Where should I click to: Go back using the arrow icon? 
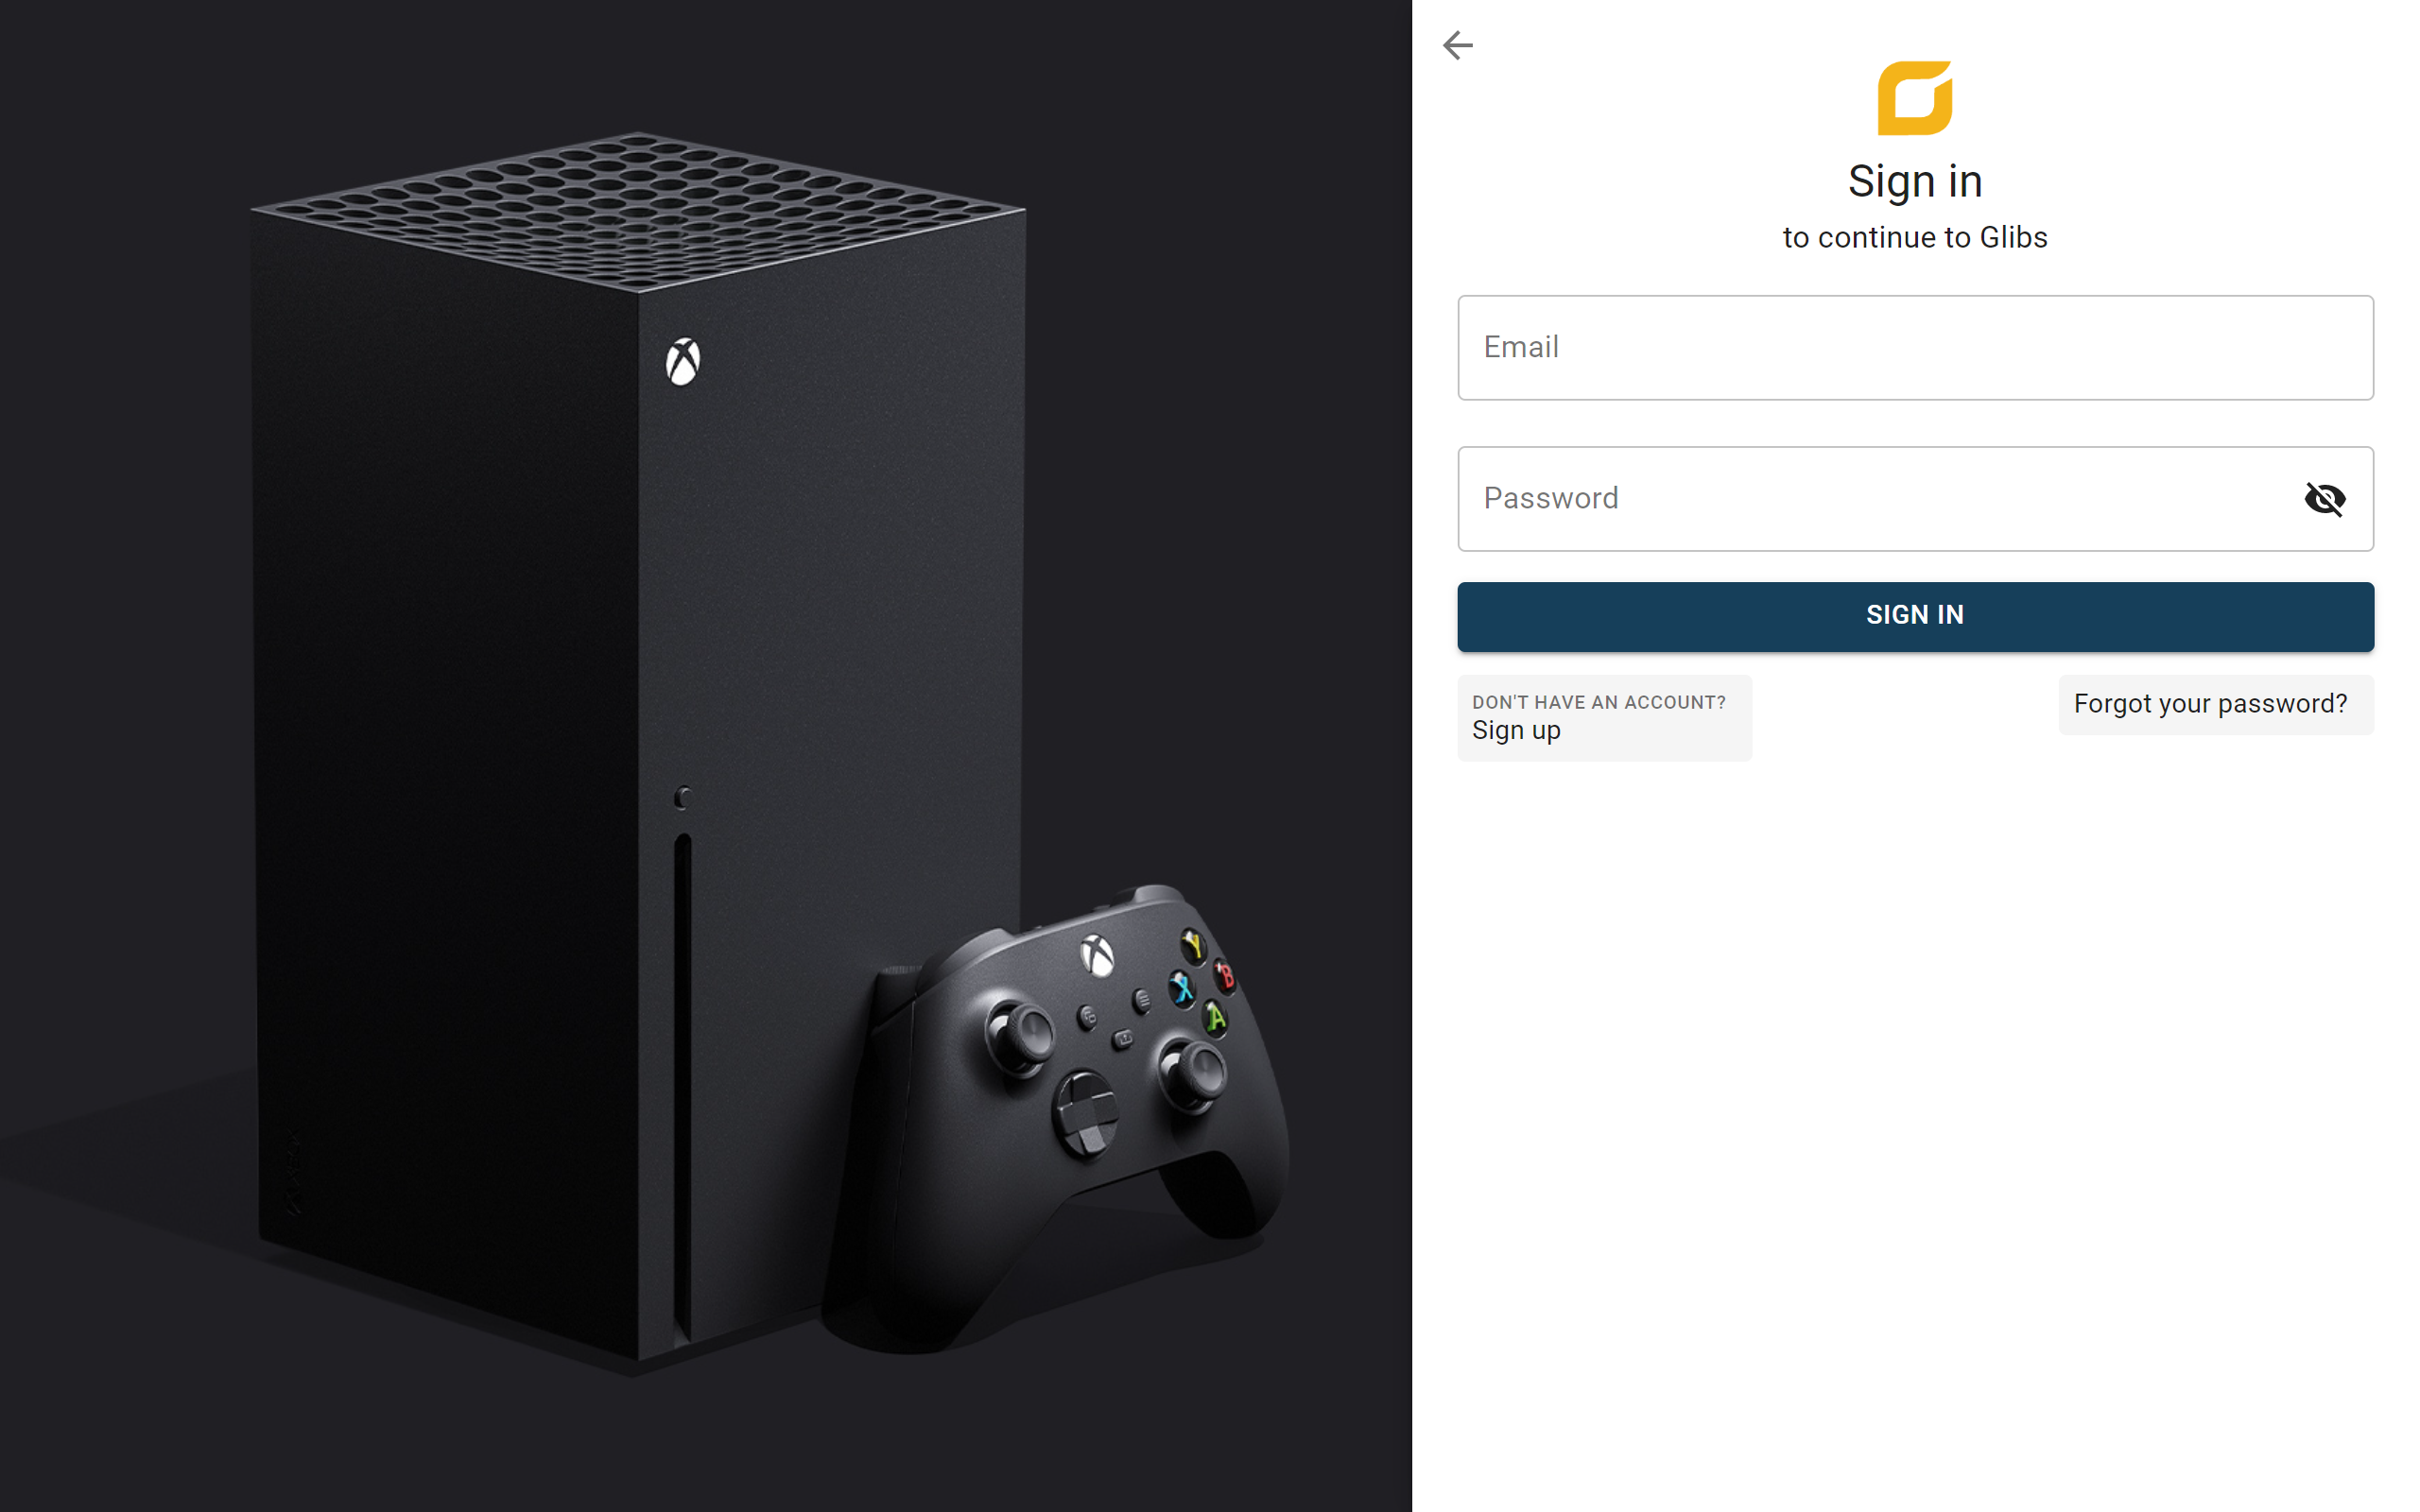click(x=1458, y=45)
